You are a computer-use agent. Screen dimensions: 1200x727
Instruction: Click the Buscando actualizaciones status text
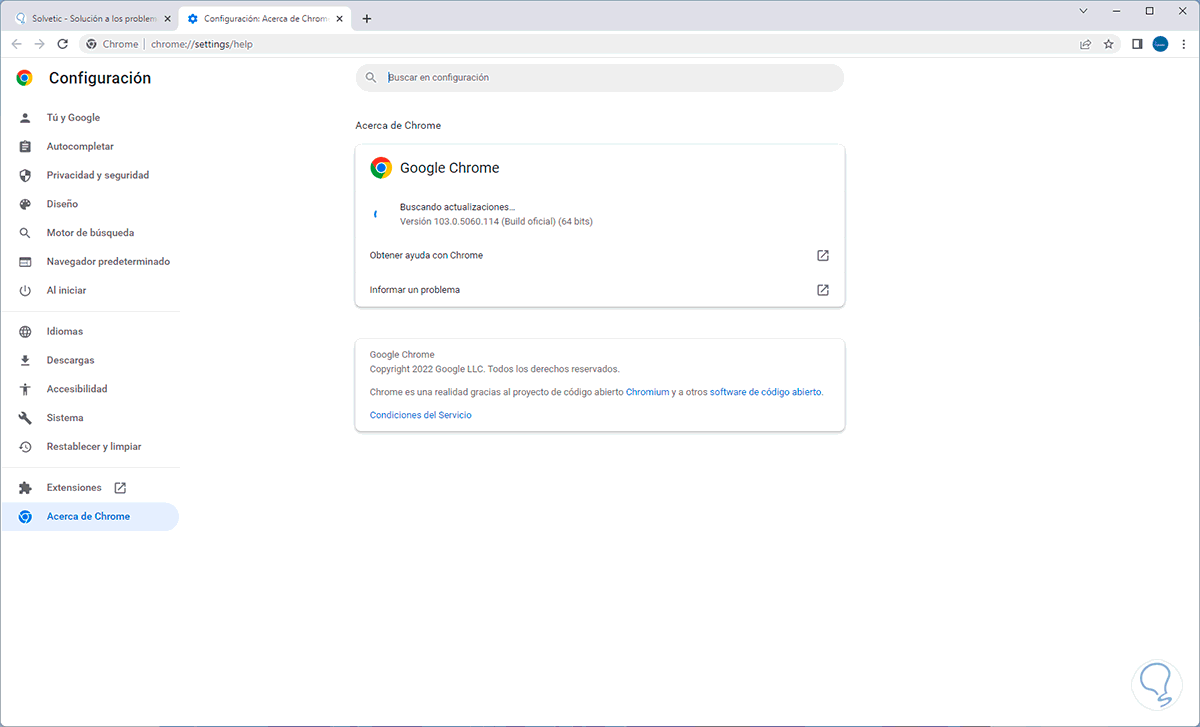click(457, 207)
